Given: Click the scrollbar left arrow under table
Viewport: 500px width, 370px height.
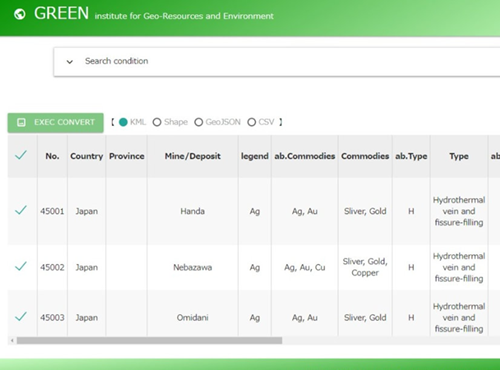Looking at the screenshot, I should (12, 340).
